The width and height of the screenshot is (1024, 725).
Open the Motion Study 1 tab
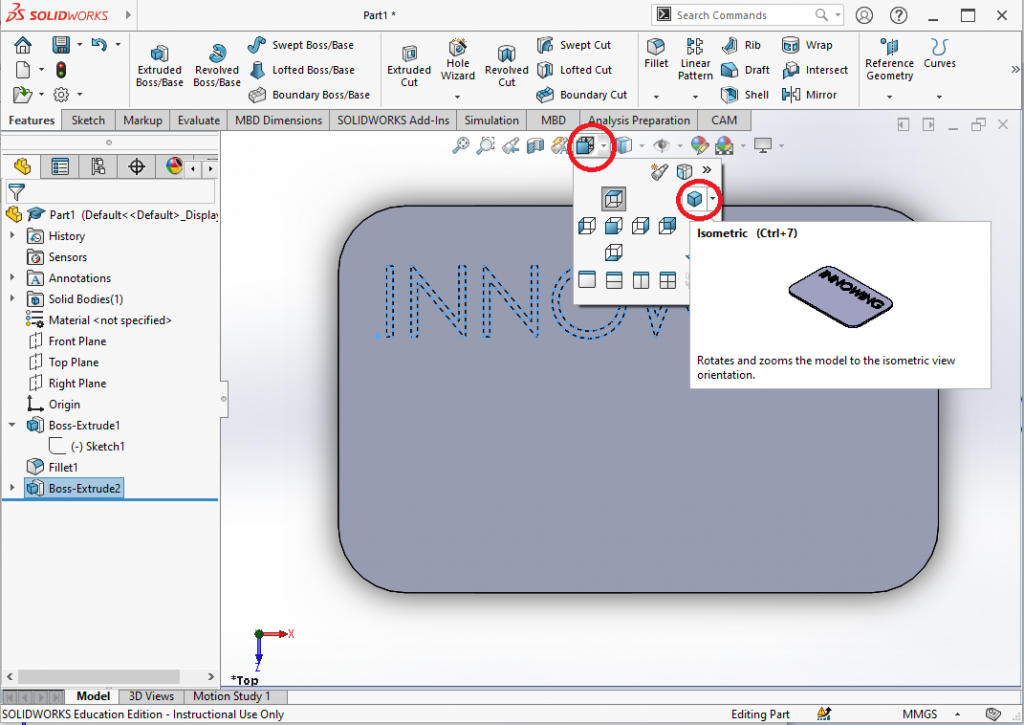tap(231, 696)
